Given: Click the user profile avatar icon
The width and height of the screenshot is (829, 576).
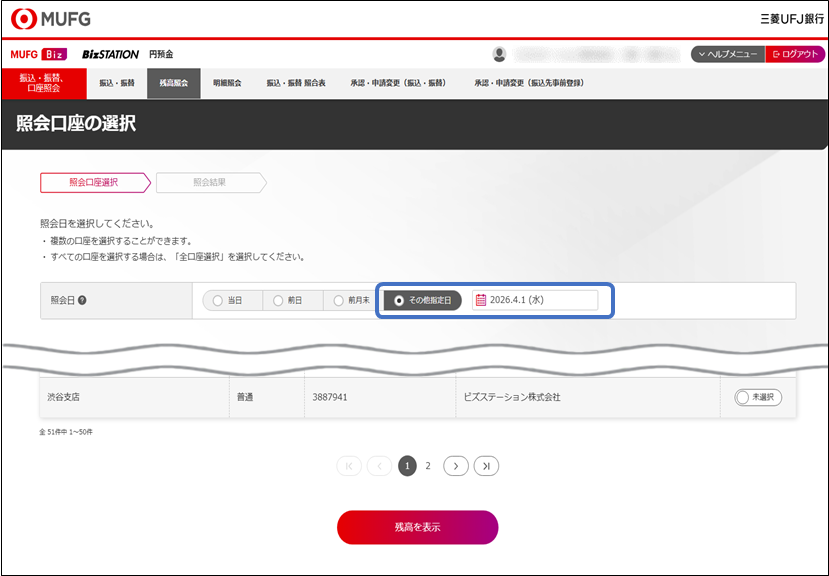Looking at the screenshot, I should [x=499, y=54].
